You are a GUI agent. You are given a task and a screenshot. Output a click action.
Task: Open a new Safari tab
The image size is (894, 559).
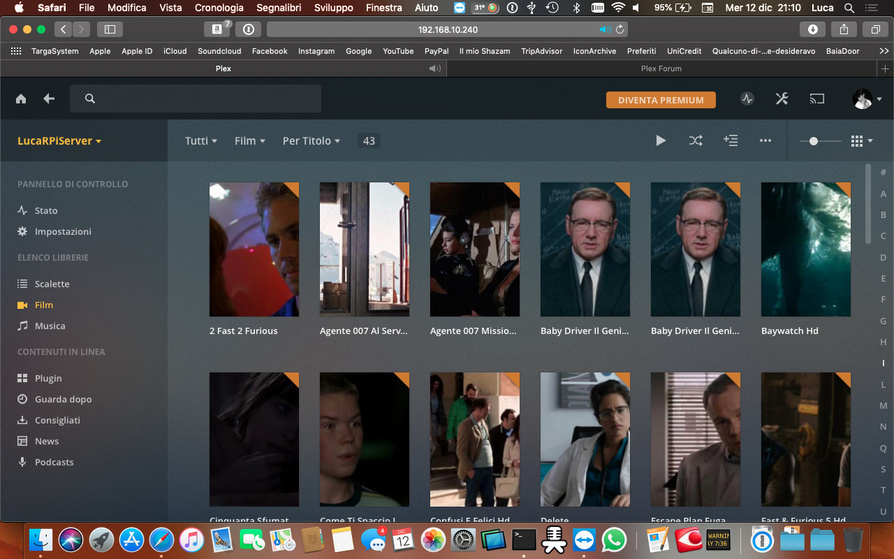pyautogui.click(x=885, y=68)
